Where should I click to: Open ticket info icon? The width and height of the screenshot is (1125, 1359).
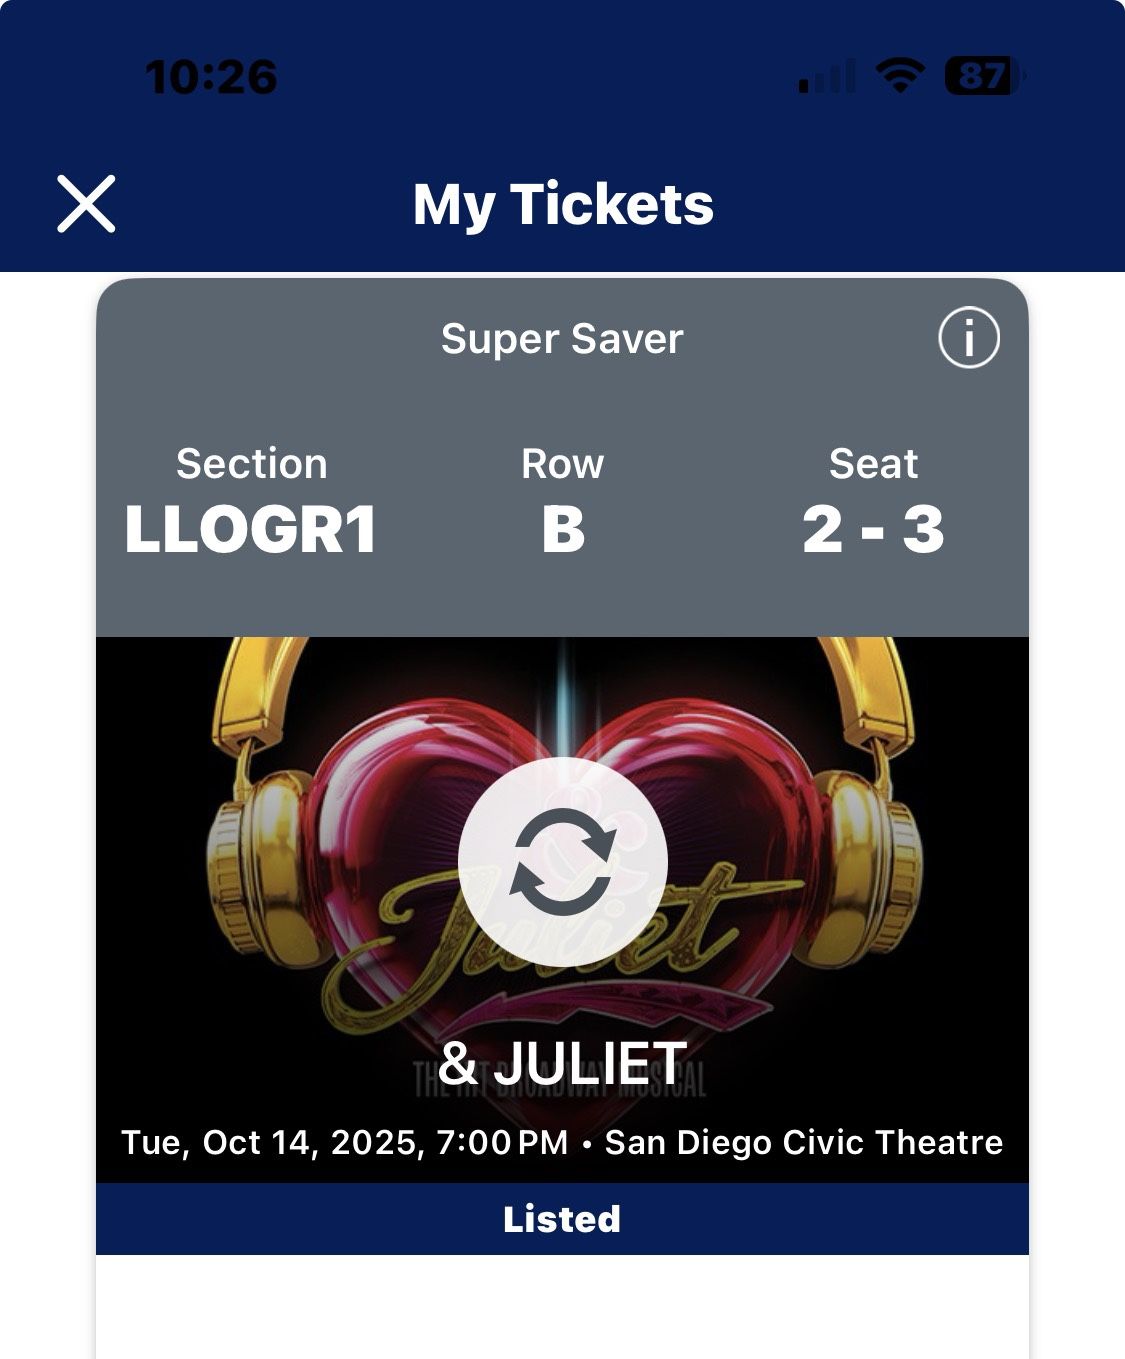tap(968, 338)
